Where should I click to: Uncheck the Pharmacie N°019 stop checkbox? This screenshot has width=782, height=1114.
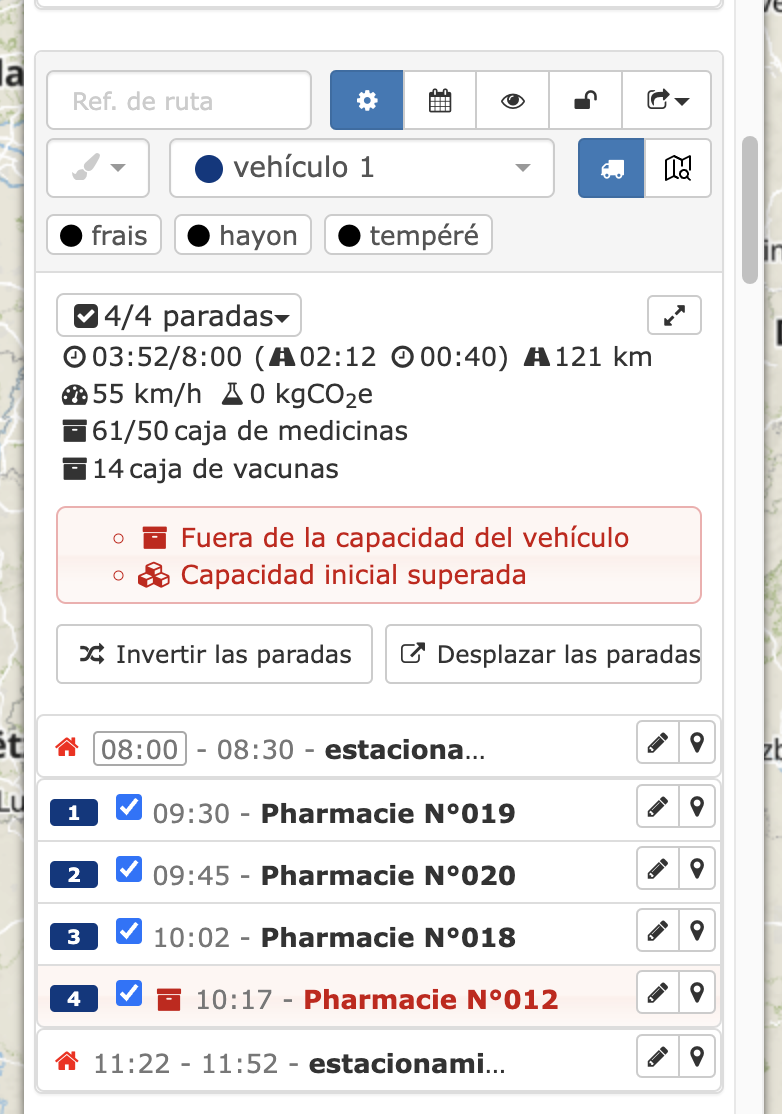pyautogui.click(x=129, y=808)
